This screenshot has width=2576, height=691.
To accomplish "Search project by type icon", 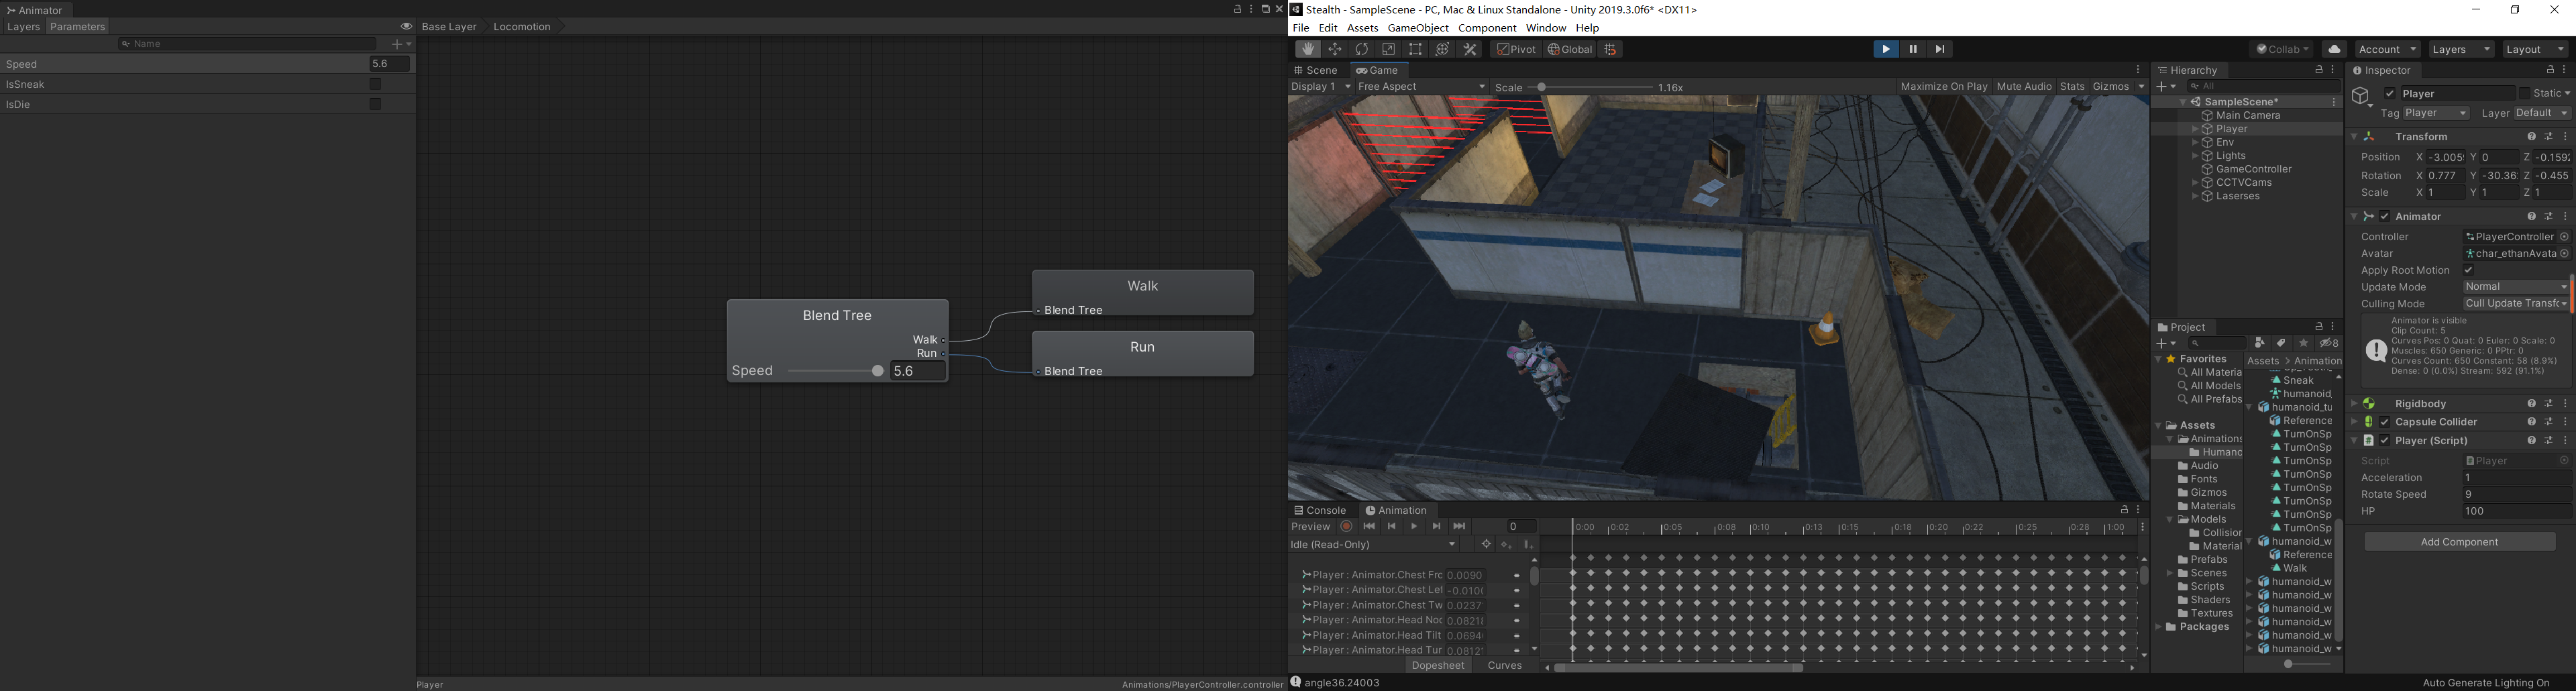I will coord(2260,343).
